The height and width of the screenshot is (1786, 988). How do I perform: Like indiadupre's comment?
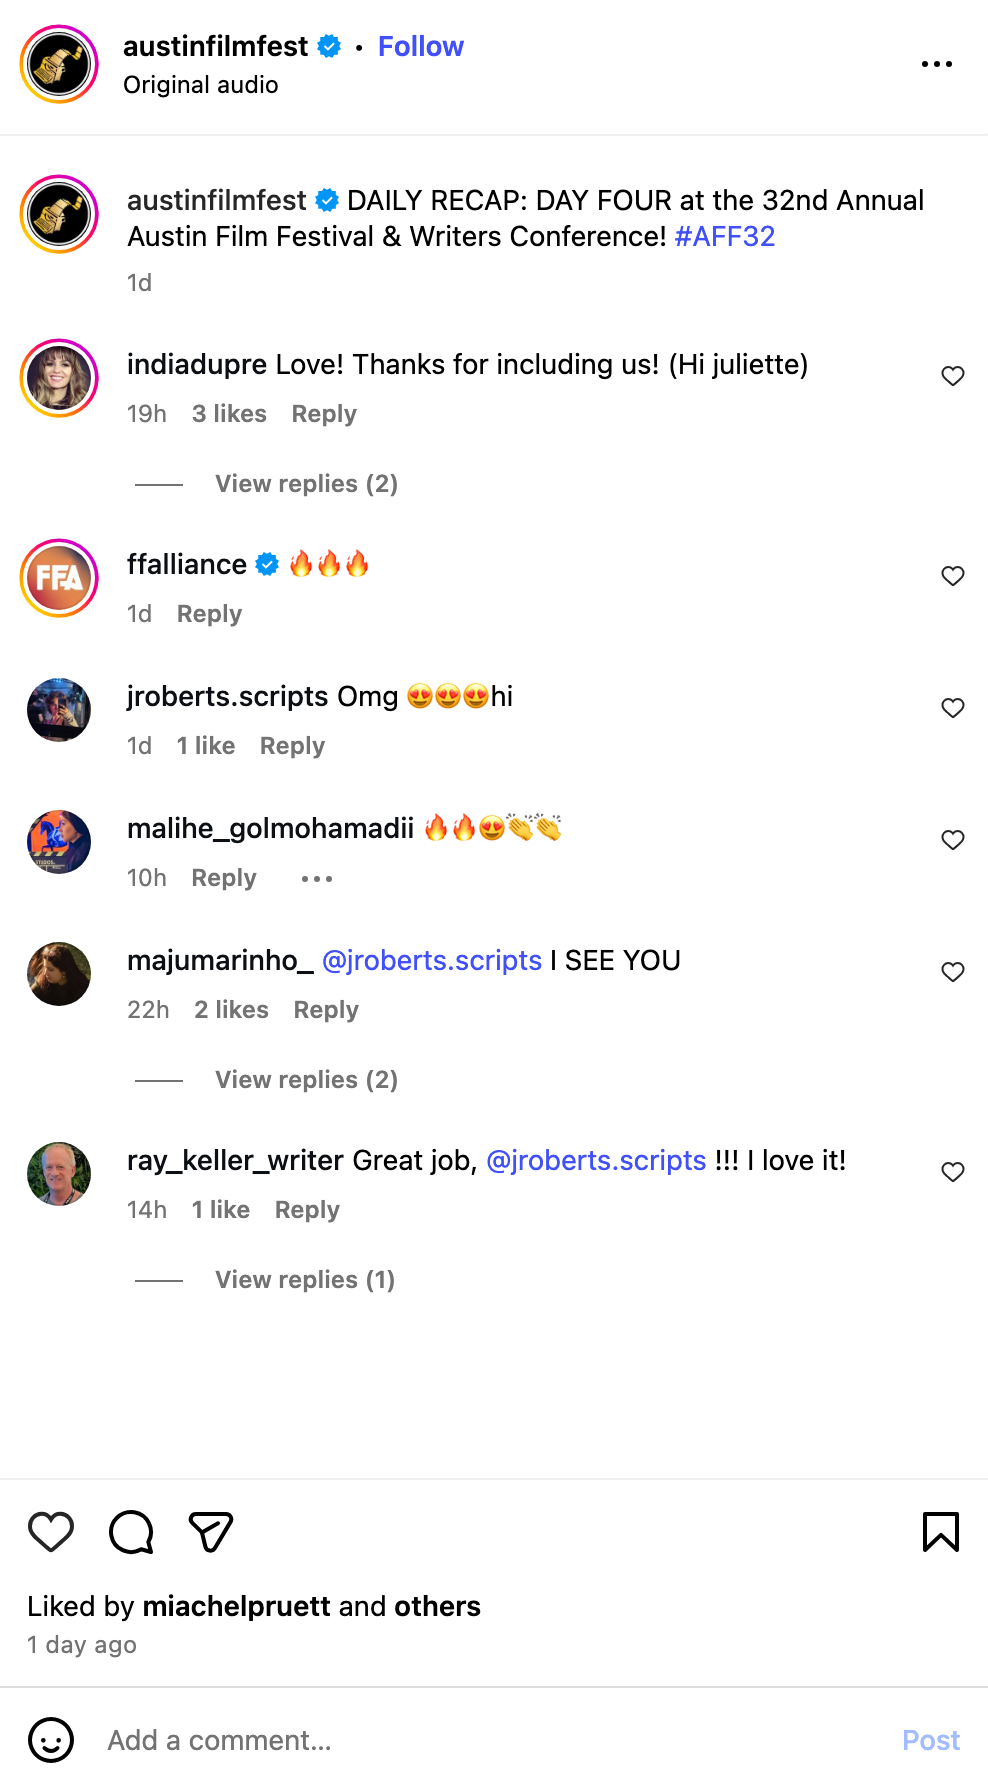(953, 376)
